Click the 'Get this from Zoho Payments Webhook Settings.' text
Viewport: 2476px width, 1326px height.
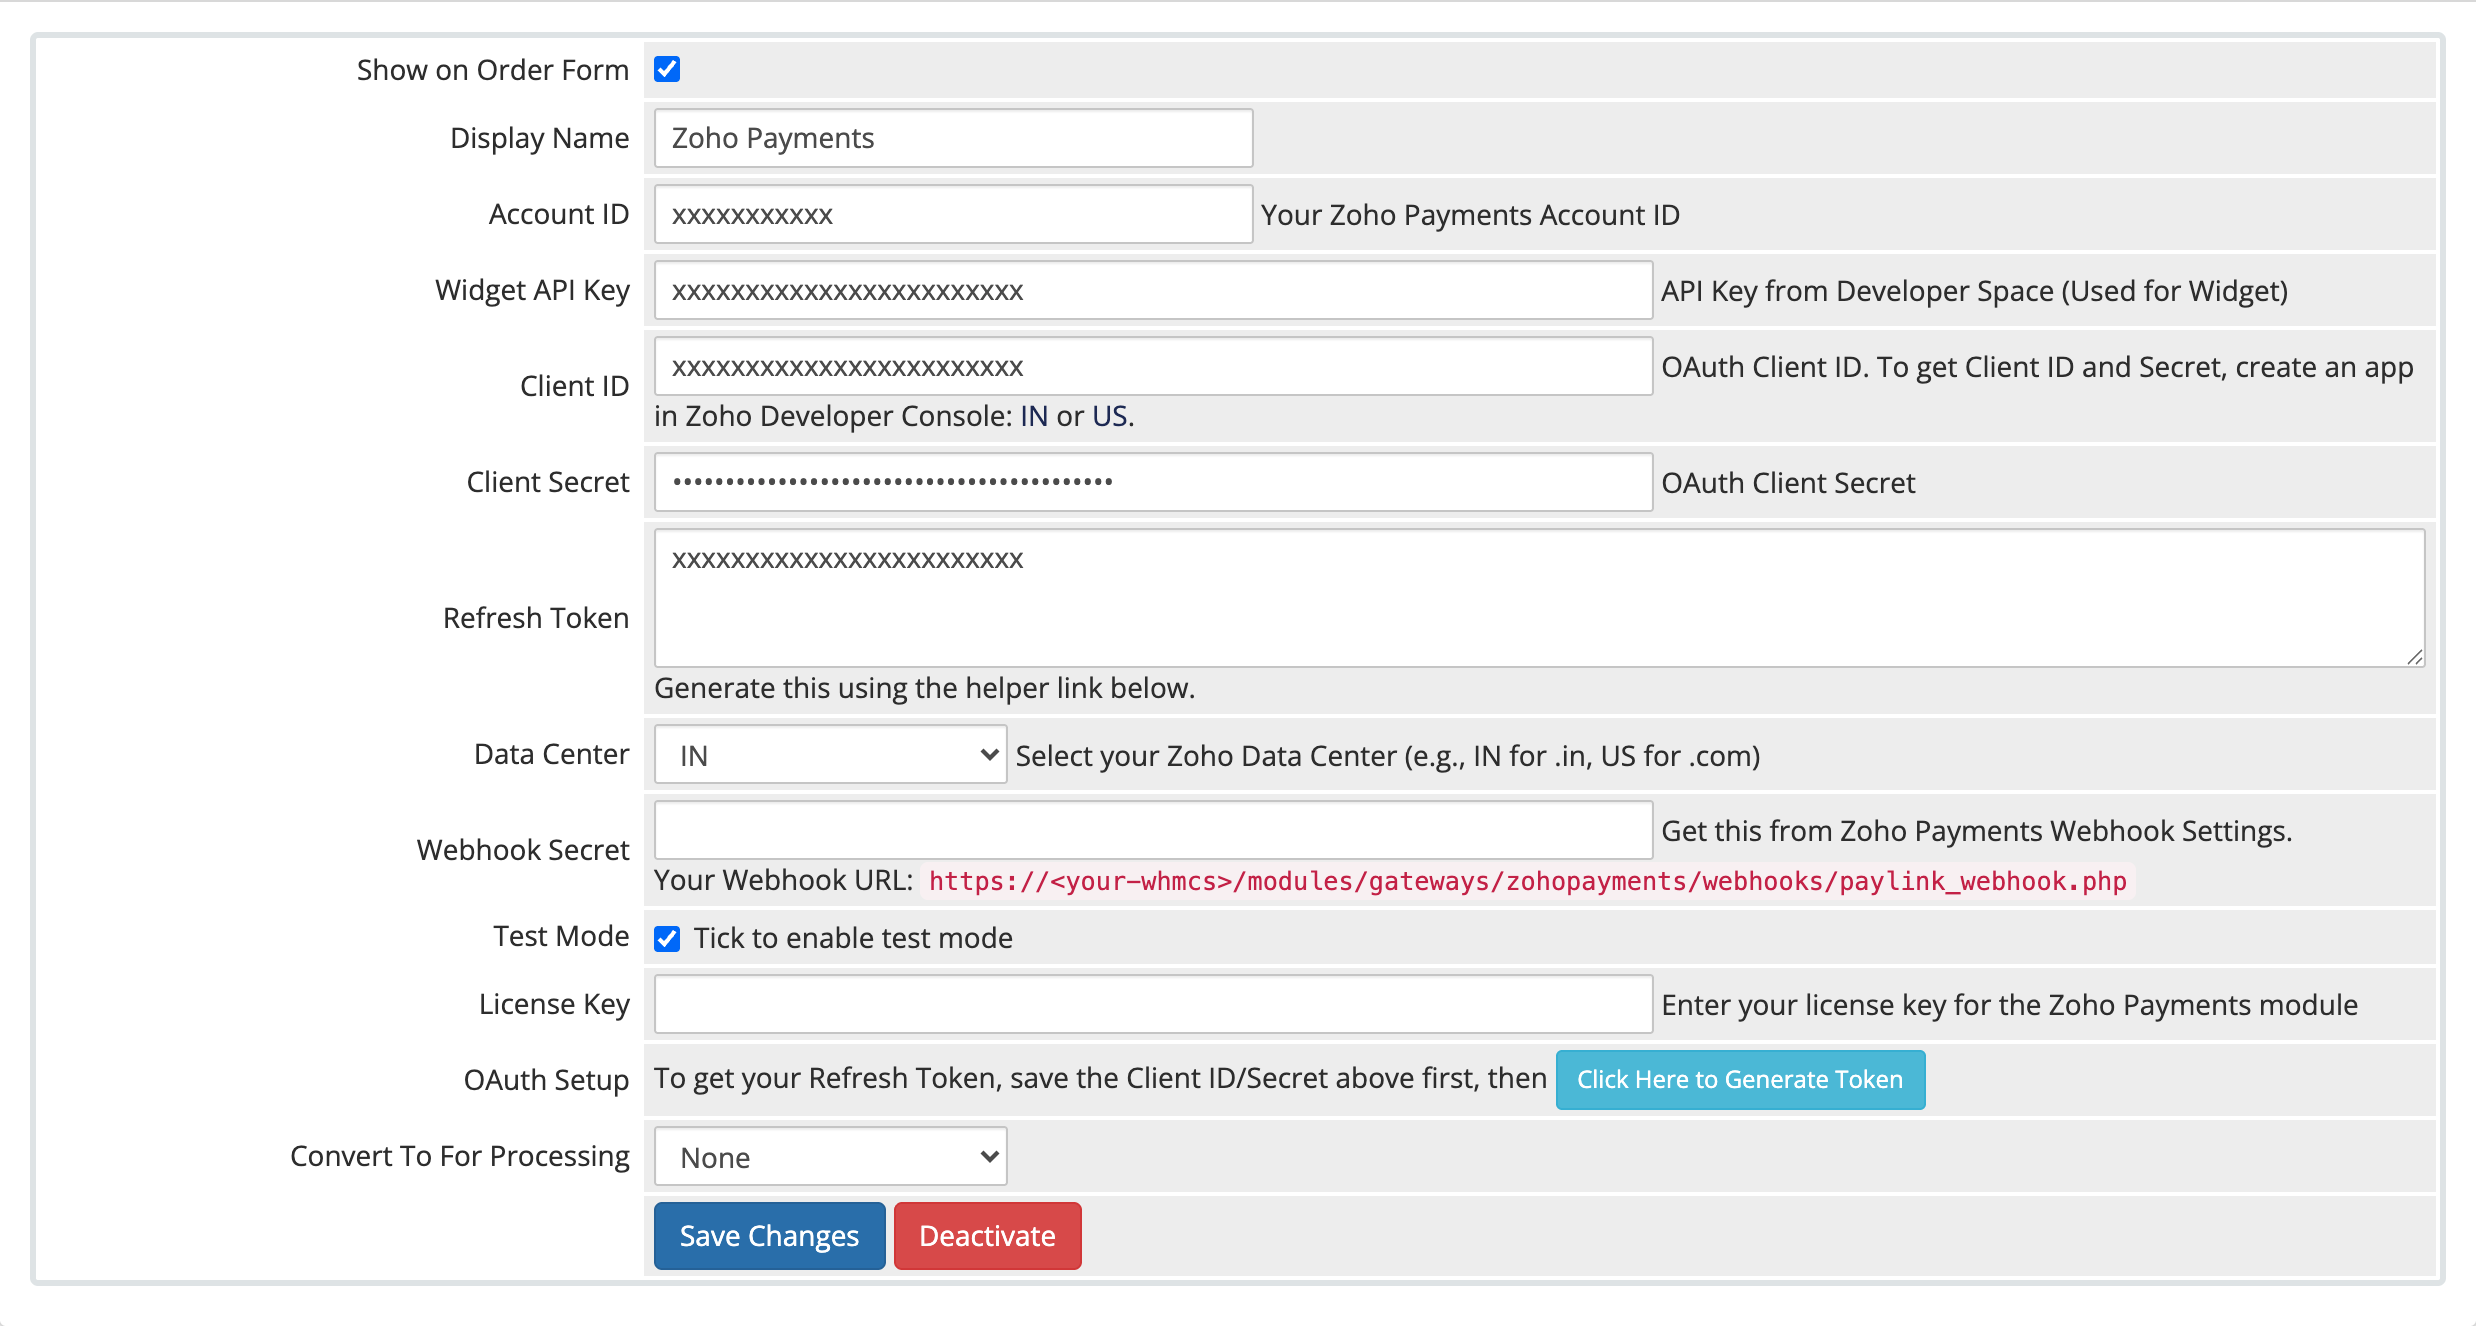pyautogui.click(x=1976, y=831)
